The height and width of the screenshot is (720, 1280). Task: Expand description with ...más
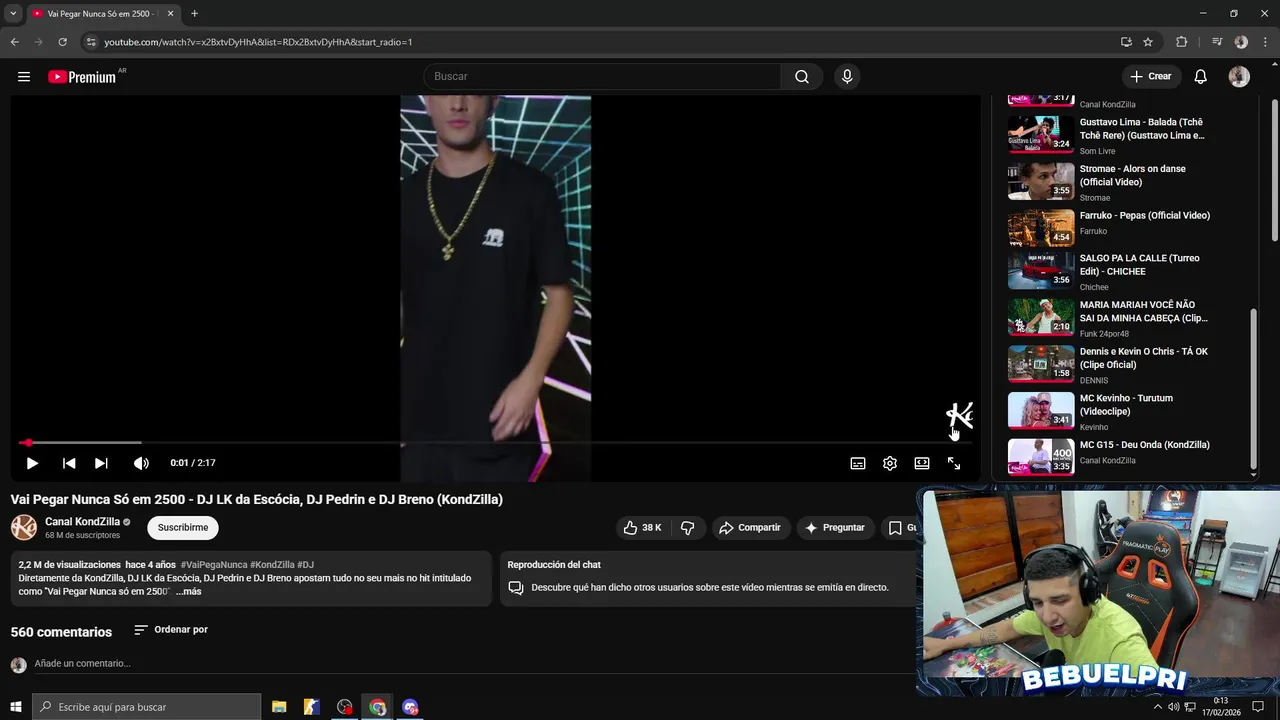(x=188, y=591)
